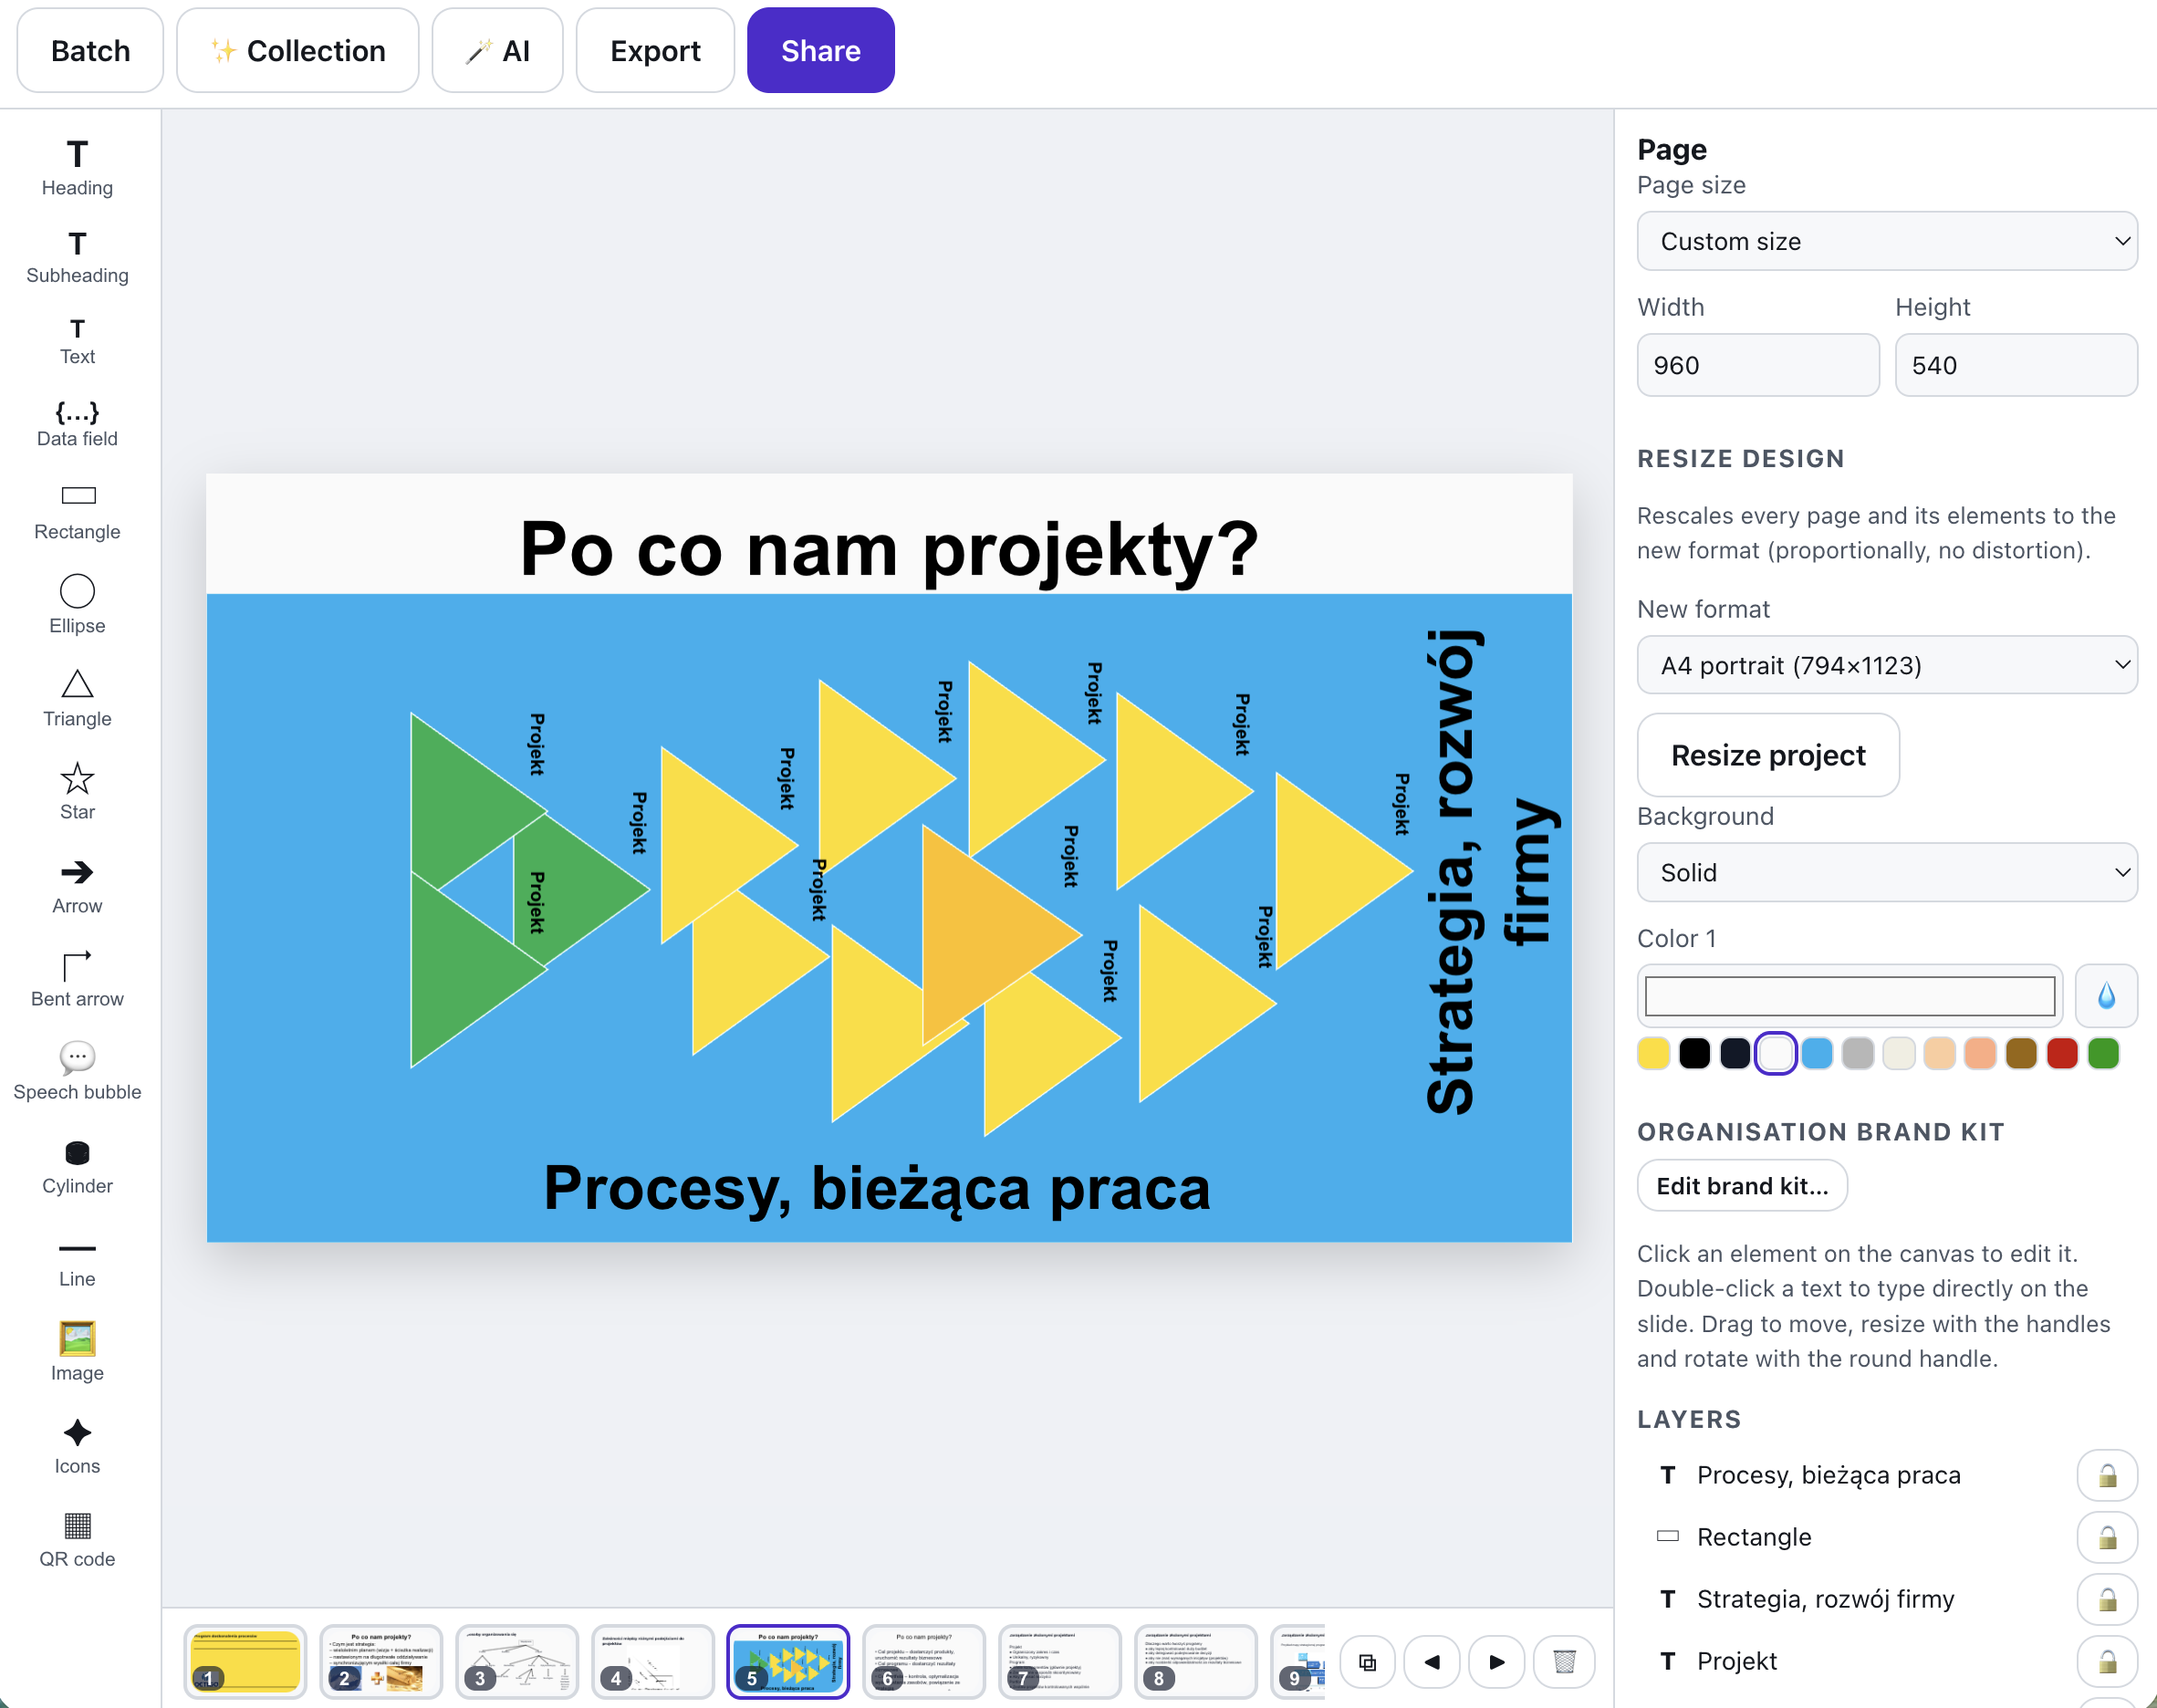Open the Batch menu
The height and width of the screenshot is (1708, 2157).
(90, 50)
